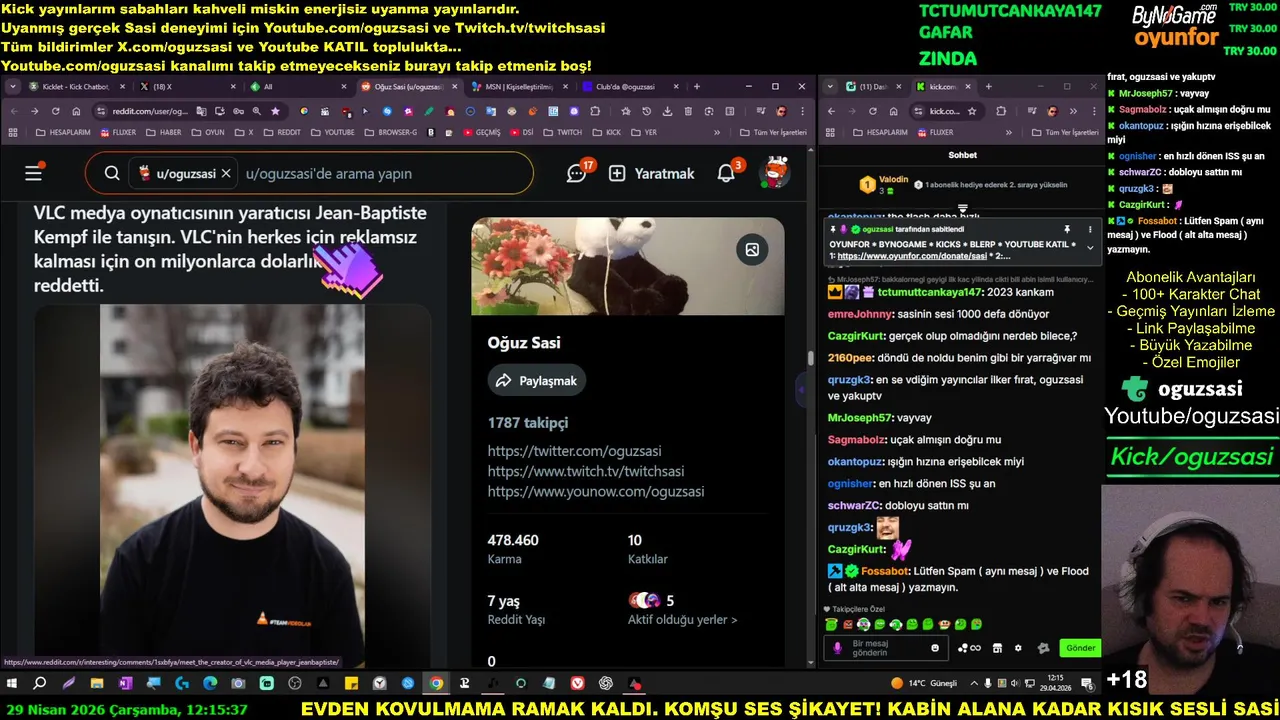Bookmark the kick.com page with star

pyautogui.click(x=971, y=111)
